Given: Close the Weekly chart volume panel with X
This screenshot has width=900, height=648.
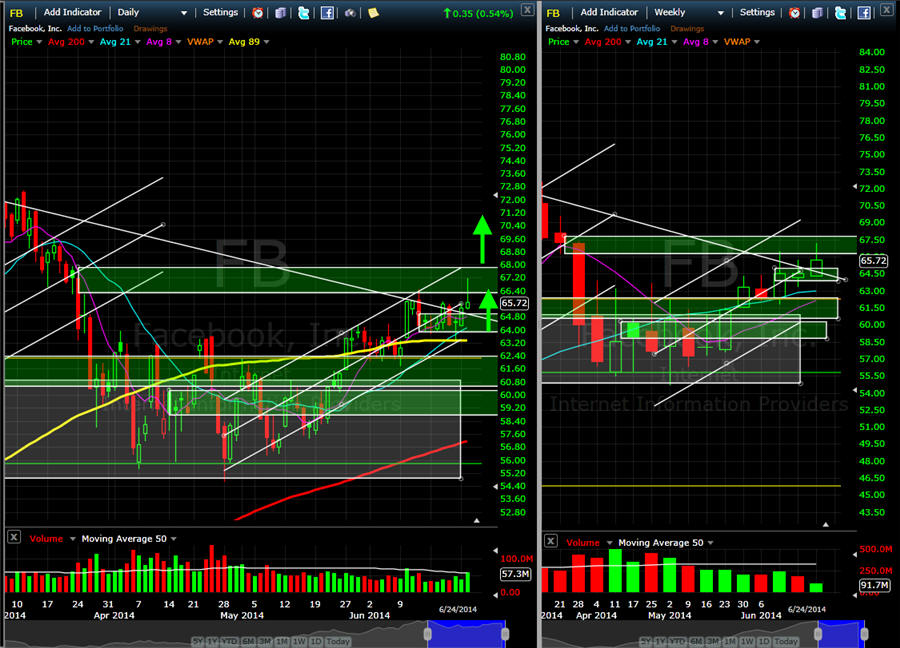Looking at the screenshot, I should (x=550, y=541).
